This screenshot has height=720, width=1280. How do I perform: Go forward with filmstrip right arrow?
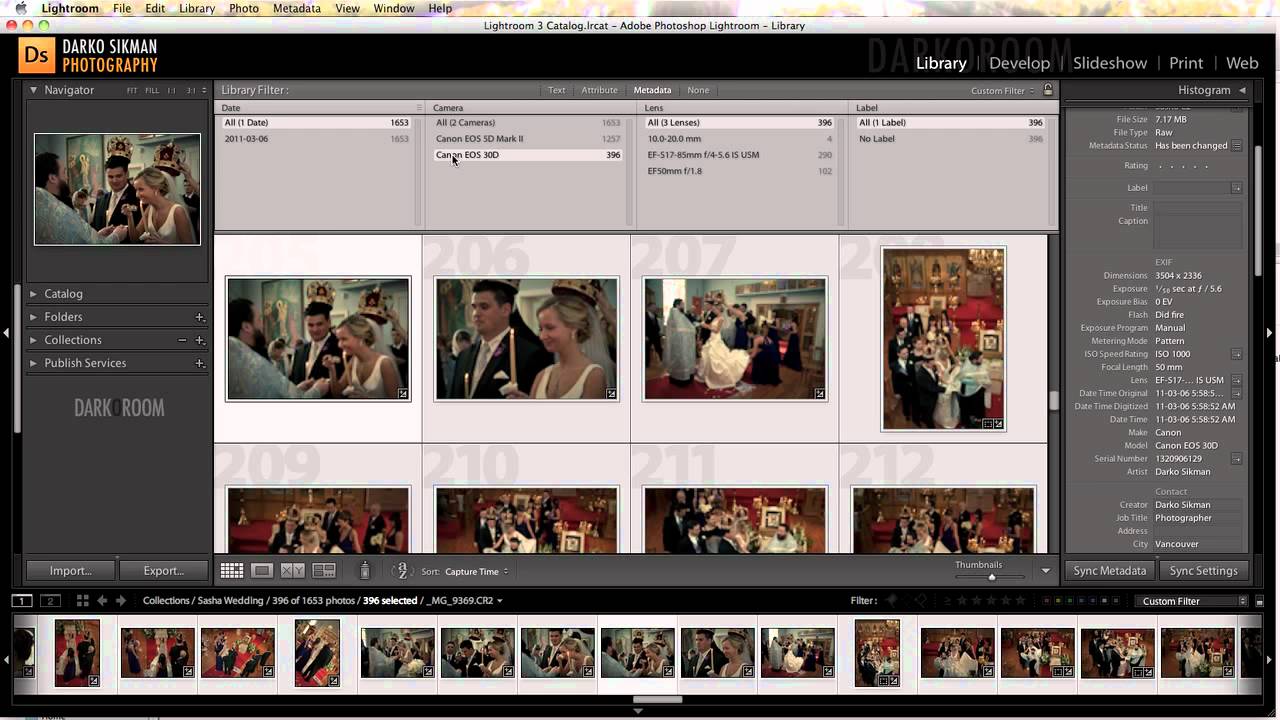point(121,601)
